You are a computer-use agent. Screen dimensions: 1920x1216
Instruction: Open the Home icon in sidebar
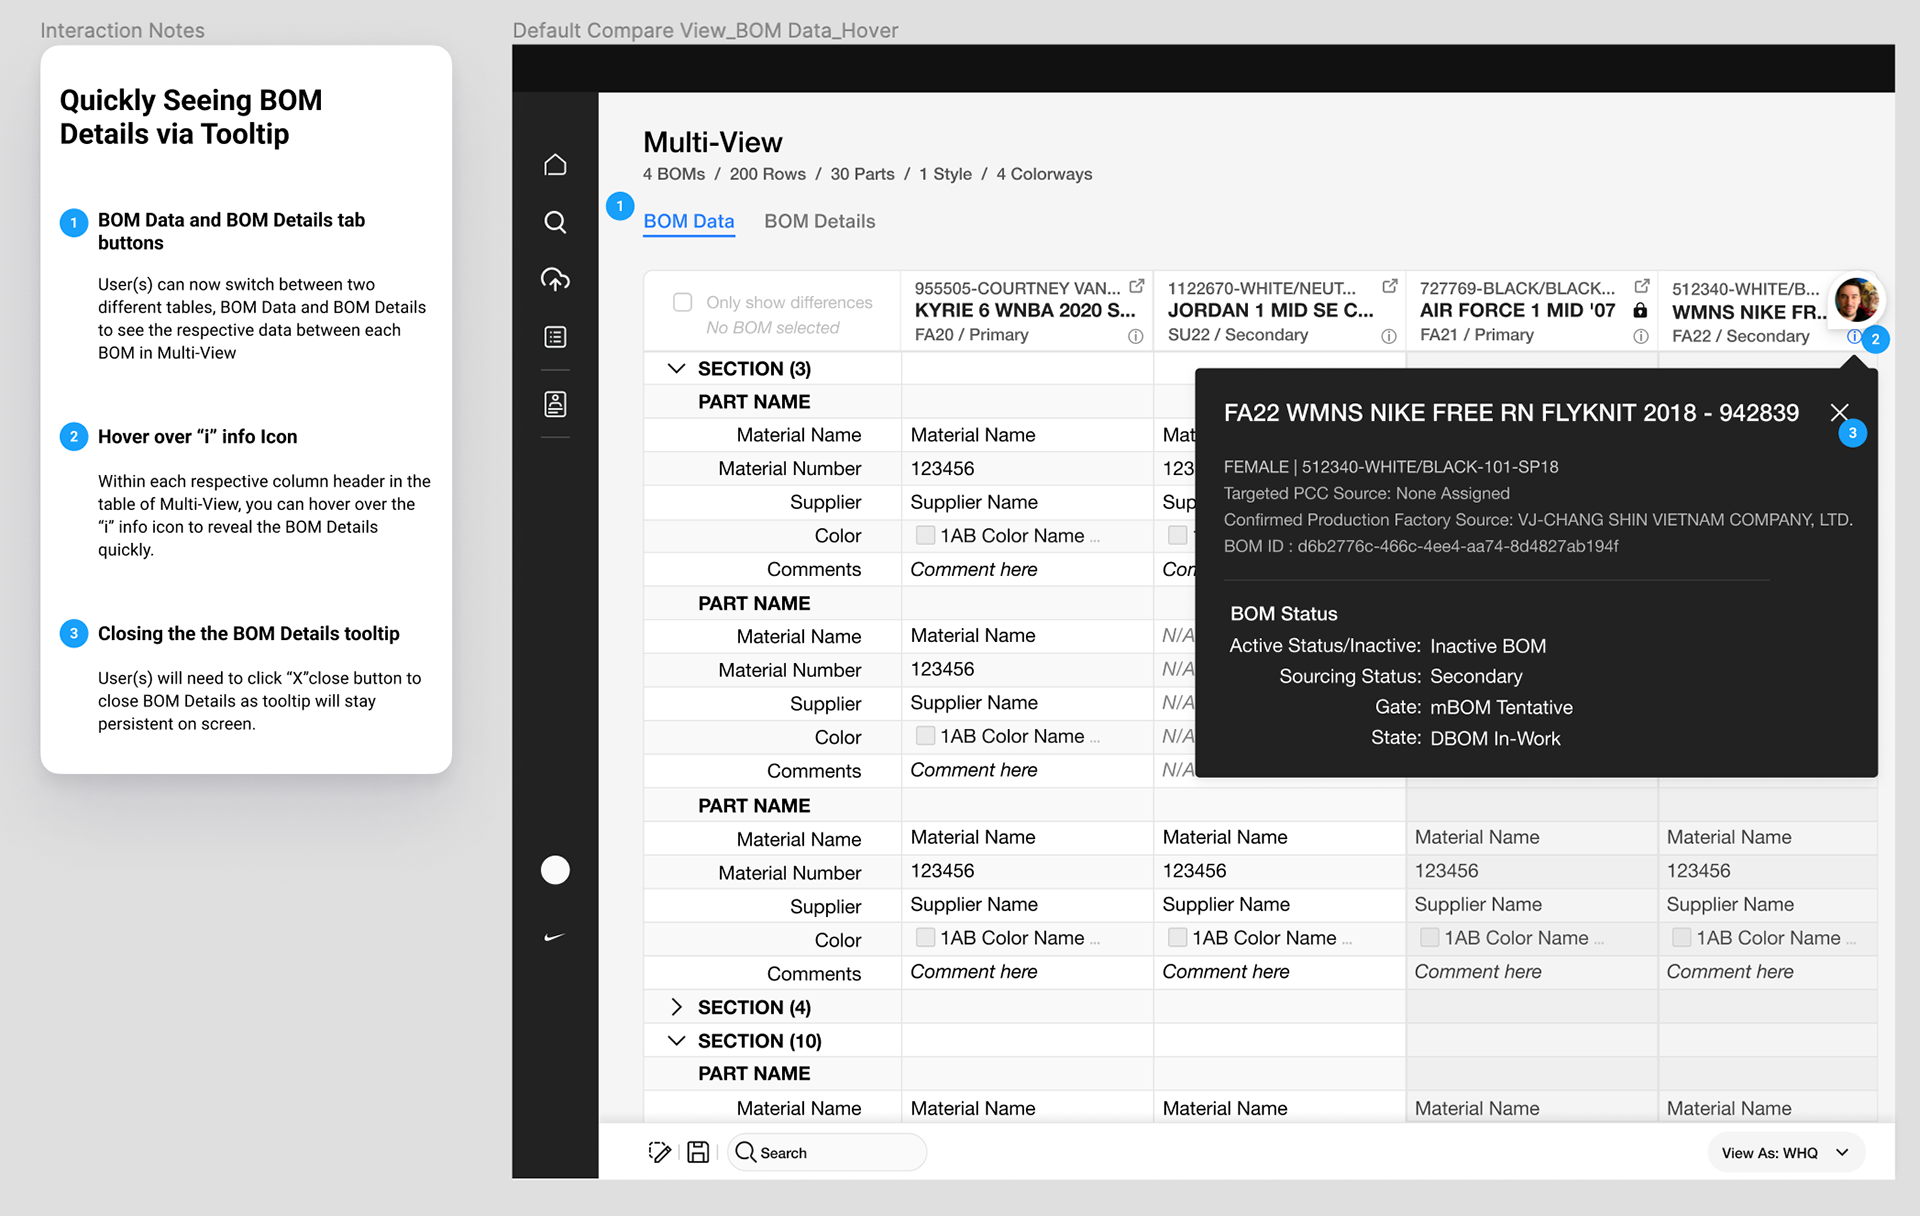click(555, 165)
